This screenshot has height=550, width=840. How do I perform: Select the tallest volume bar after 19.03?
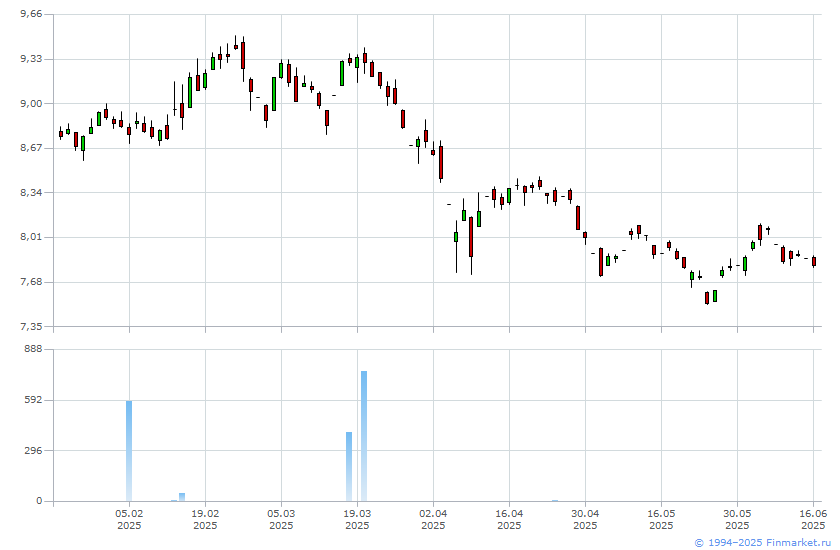click(x=364, y=436)
